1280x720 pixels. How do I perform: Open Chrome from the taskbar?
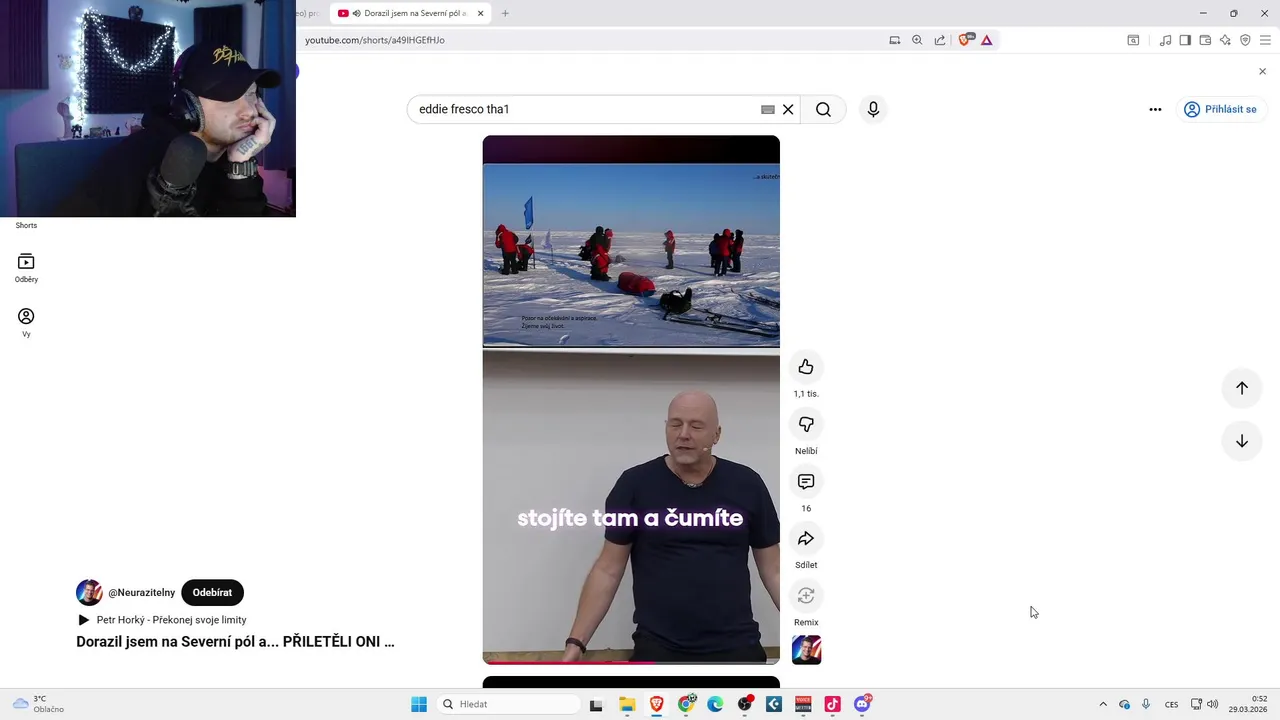[686, 704]
